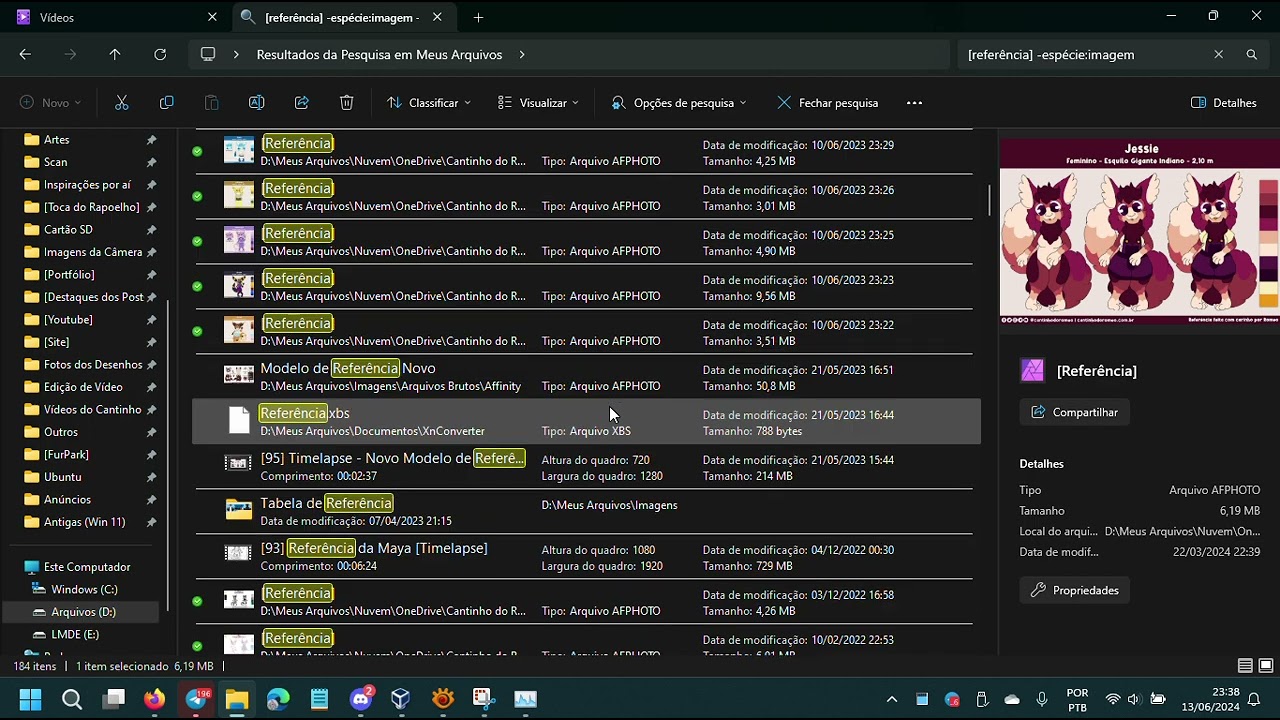Image resolution: width=1280 pixels, height=720 pixels.
Task: Select Inspirações por aí in sidebar
Action: click(x=87, y=185)
